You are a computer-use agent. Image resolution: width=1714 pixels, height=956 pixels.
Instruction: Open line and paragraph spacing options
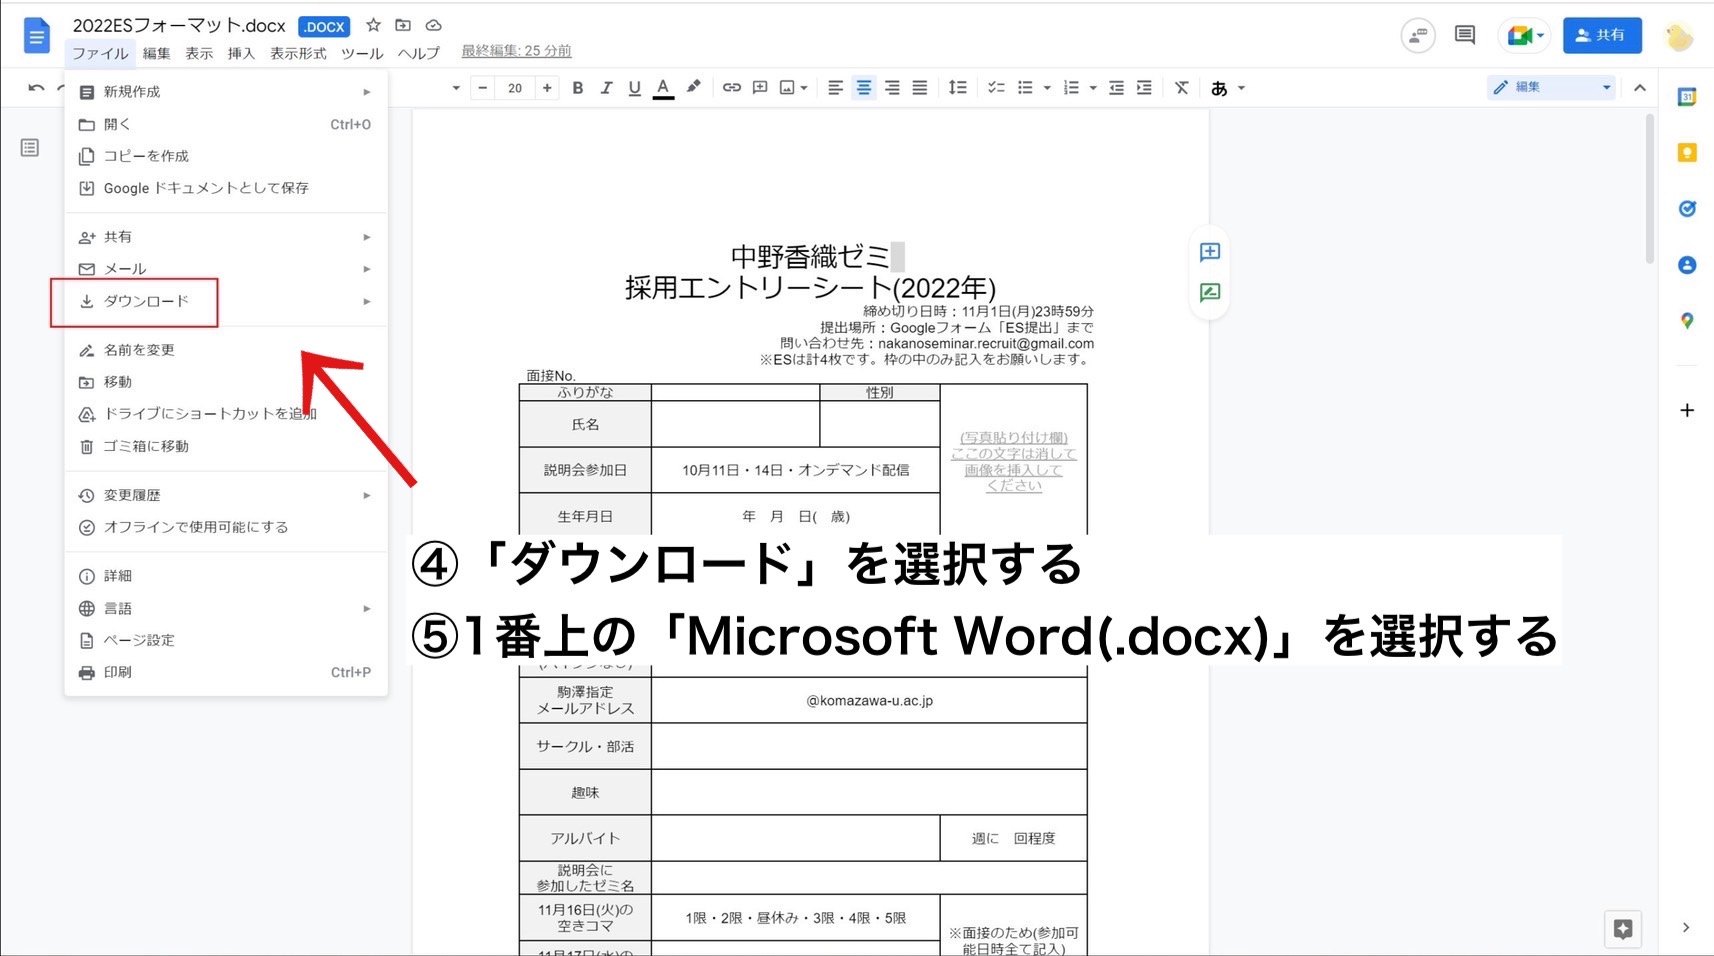point(958,88)
